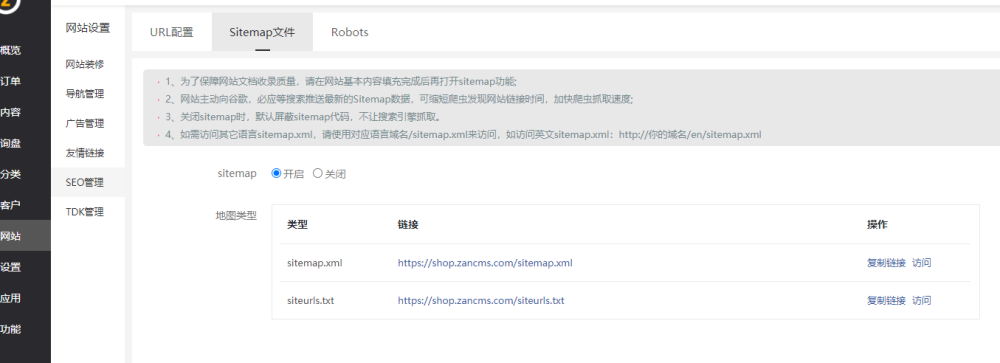Click notice line 4 about /en/sitemap.xml
This screenshot has width=1000, height=363.
pos(463,135)
